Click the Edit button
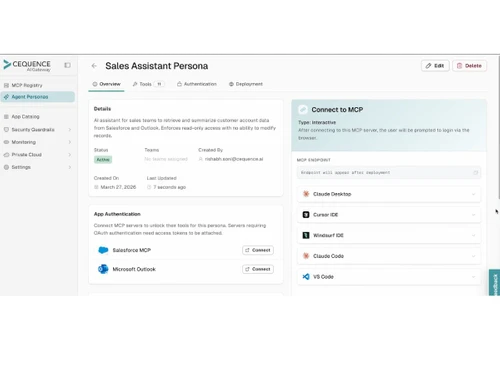 [435, 66]
